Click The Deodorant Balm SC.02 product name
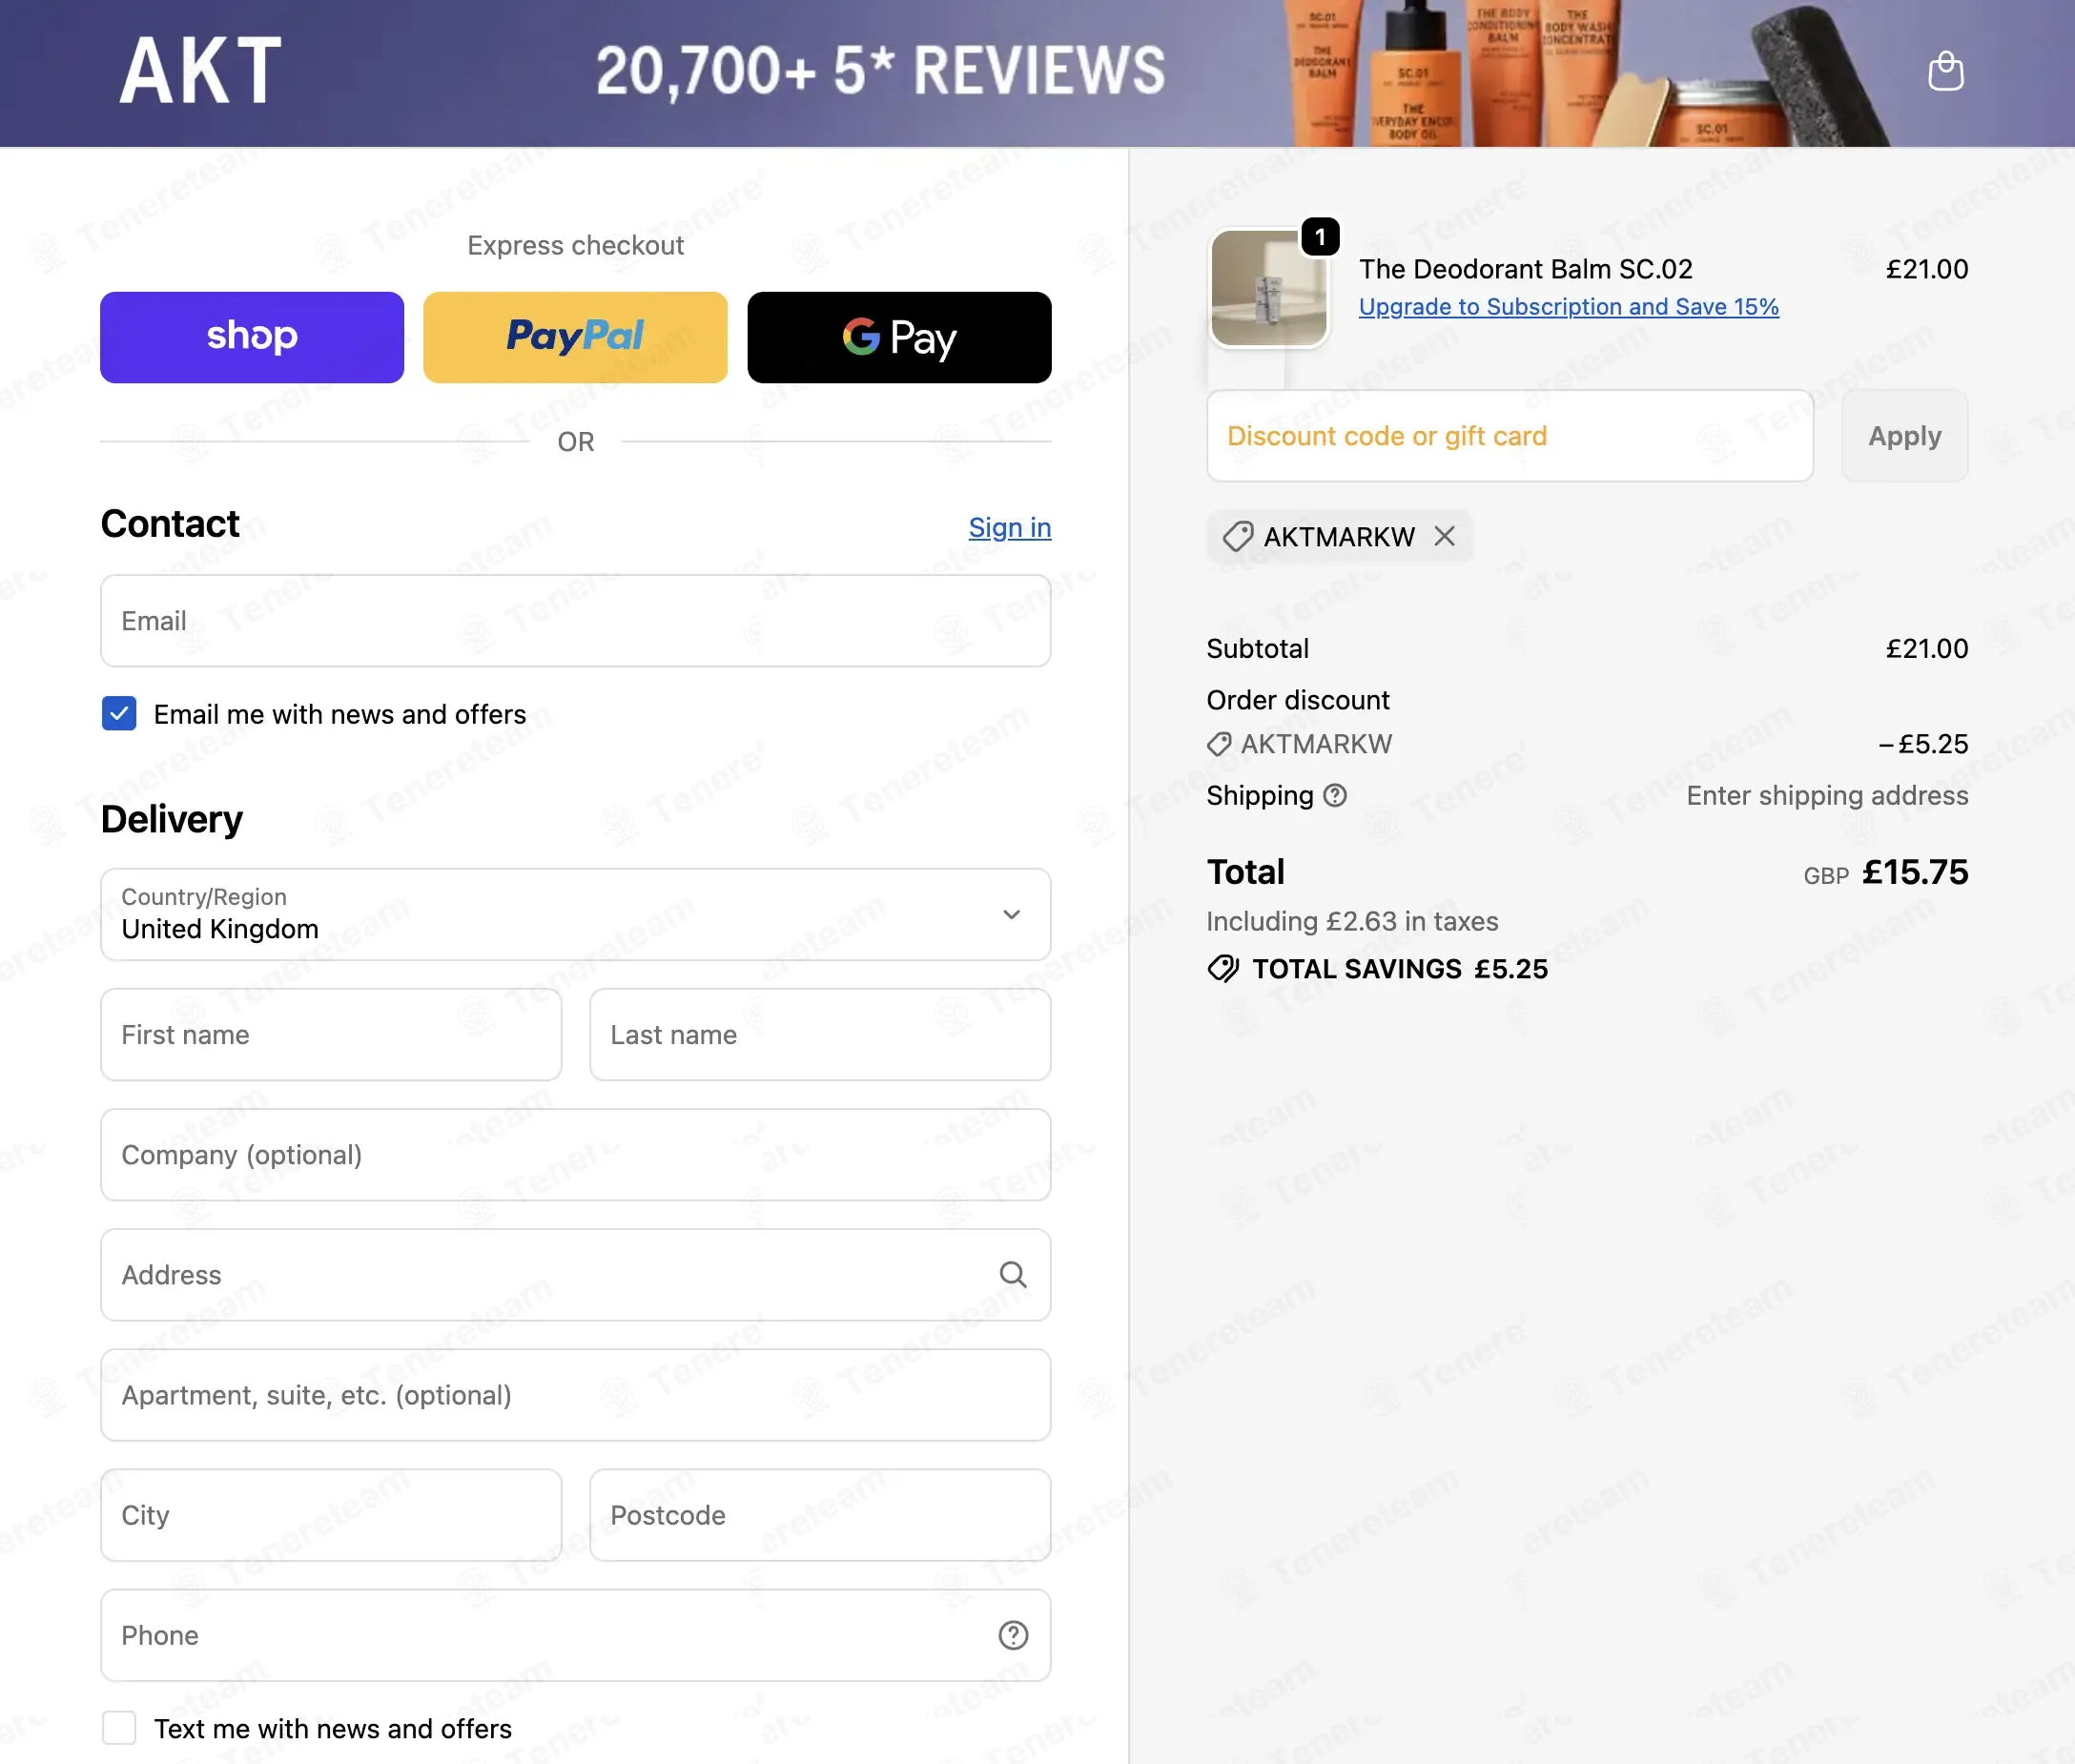Image resolution: width=2075 pixels, height=1764 pixels. 1525,269
